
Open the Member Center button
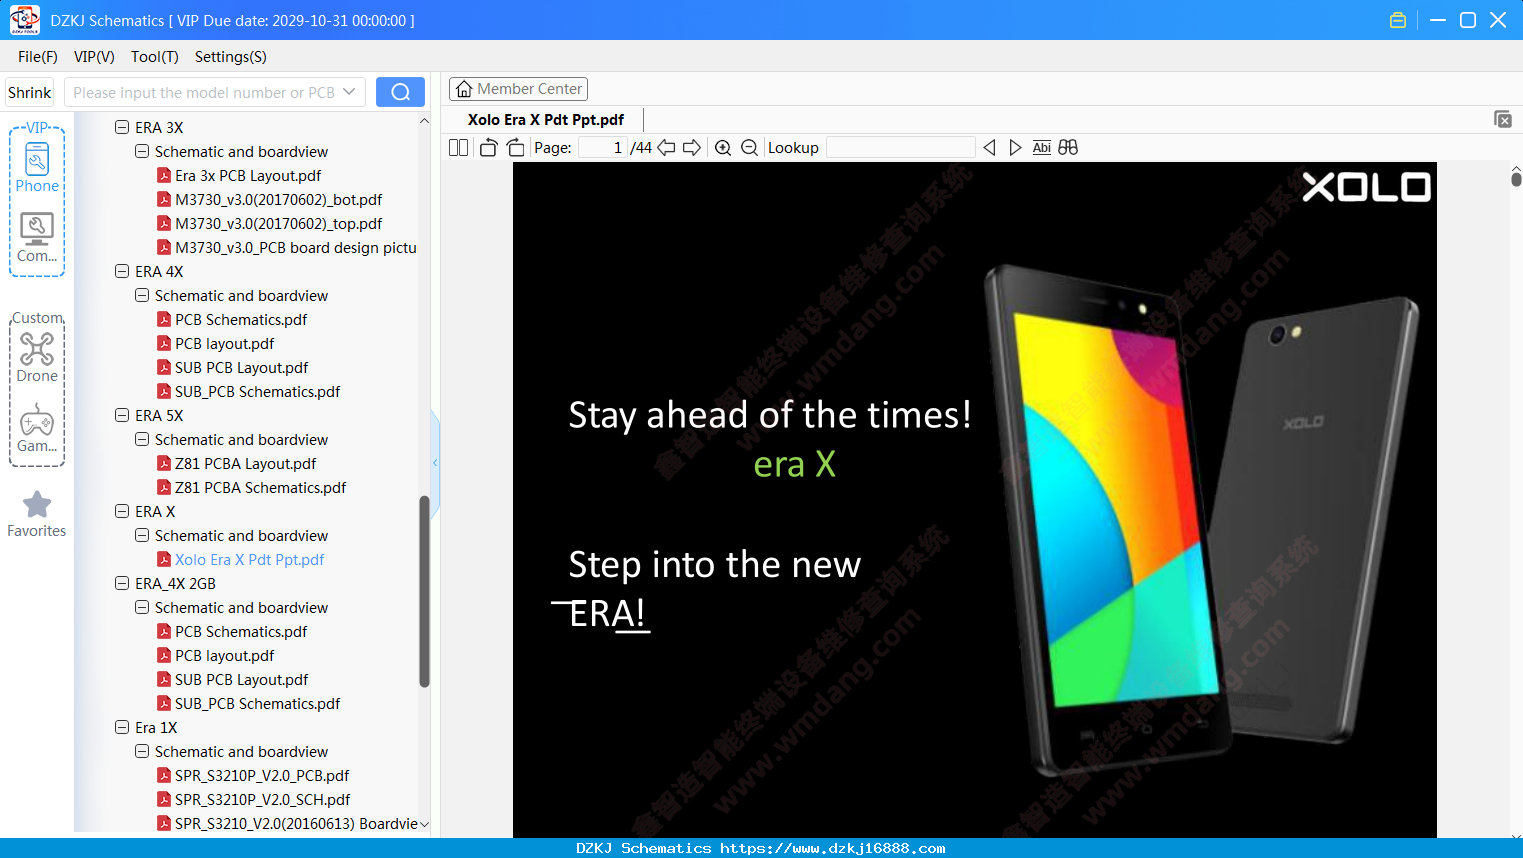pos(518,89)
